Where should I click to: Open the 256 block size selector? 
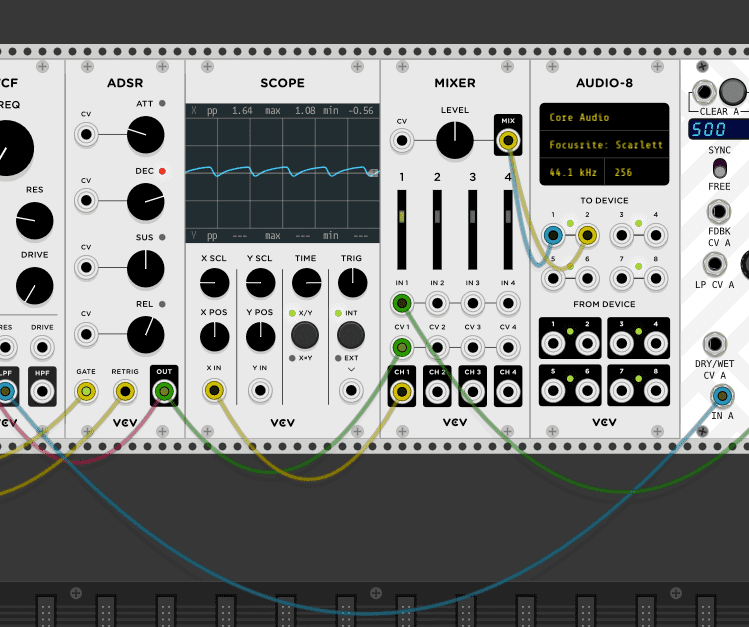coord(637,172)
